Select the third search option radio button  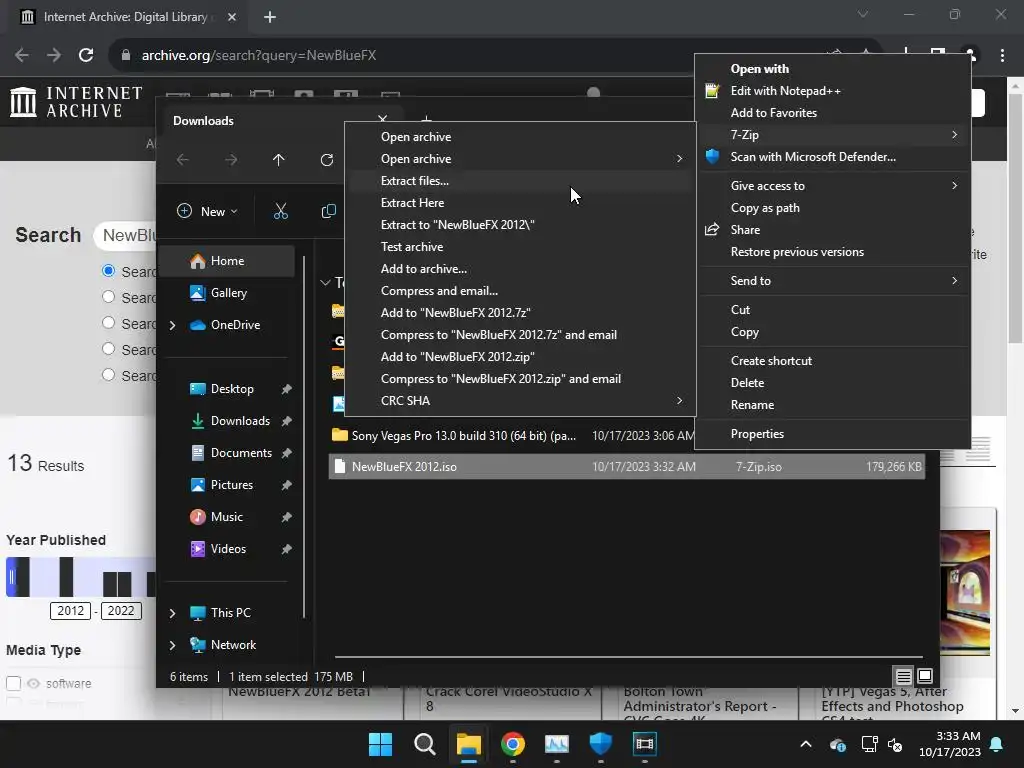[108, 323]
